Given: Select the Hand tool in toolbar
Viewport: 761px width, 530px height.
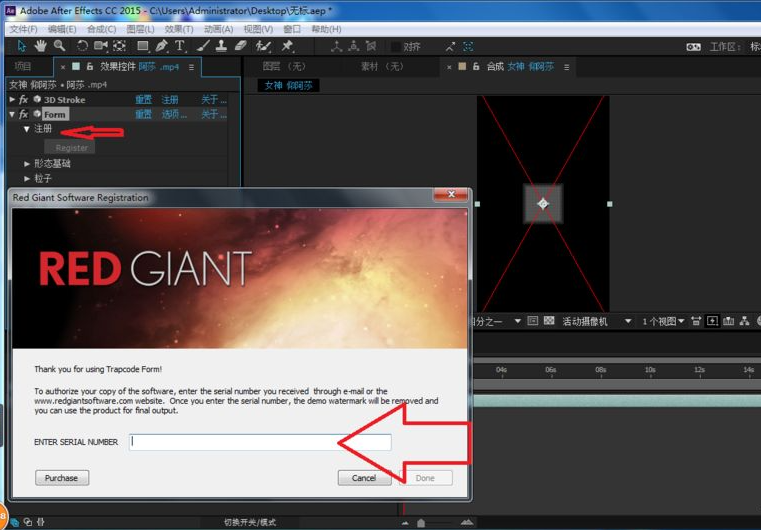Looking at the screenshot, I should [x=41, y=46].
